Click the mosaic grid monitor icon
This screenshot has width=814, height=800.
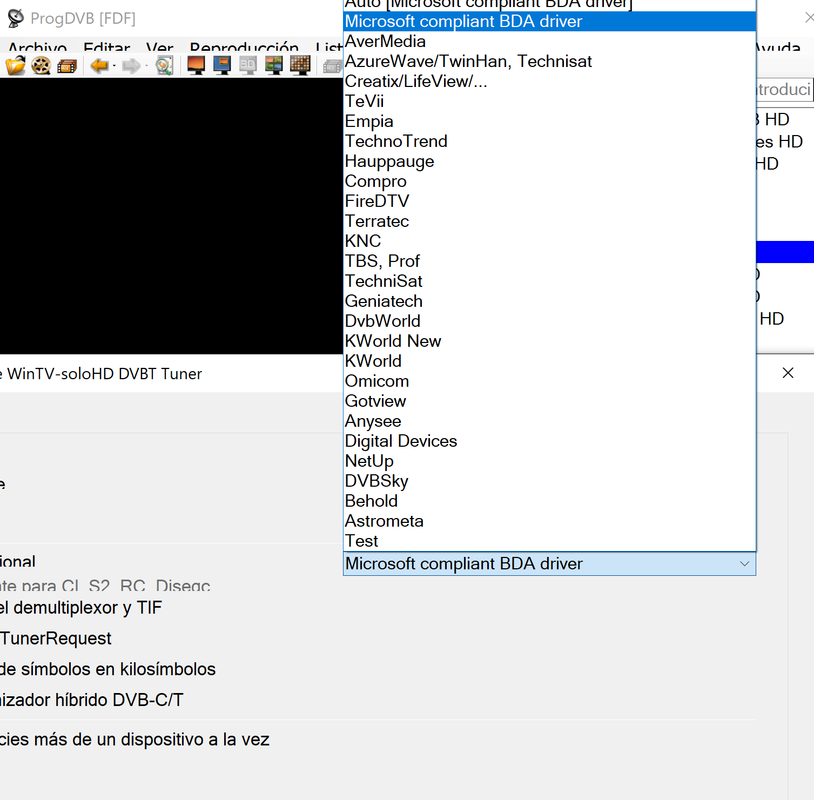coord(300,66)
